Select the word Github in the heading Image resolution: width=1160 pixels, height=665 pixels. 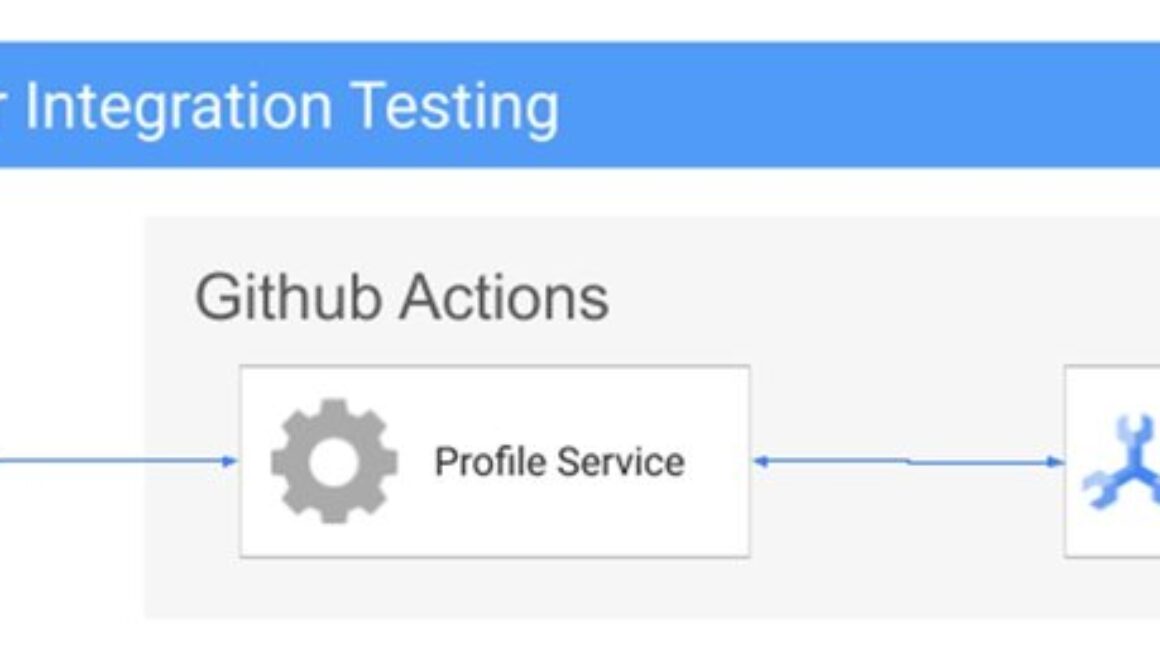click(289, 297)
